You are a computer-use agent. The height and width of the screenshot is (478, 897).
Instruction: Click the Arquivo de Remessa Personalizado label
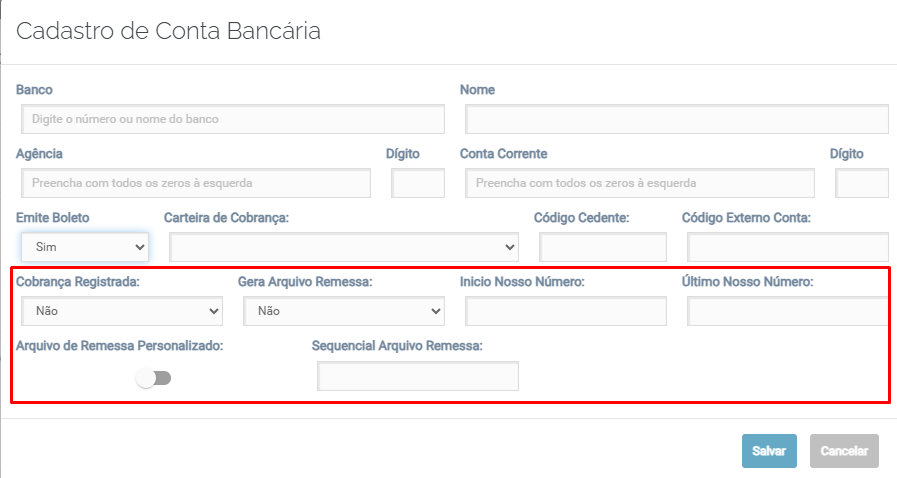point(119,346)
